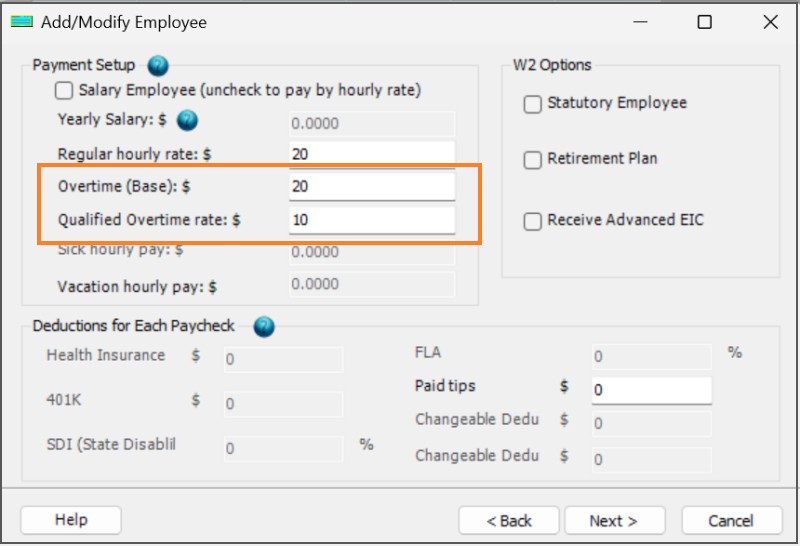This screenshot has width=800, height=546.
Task: Click the first Changeable Dedu field
Action: coord(652,424)
